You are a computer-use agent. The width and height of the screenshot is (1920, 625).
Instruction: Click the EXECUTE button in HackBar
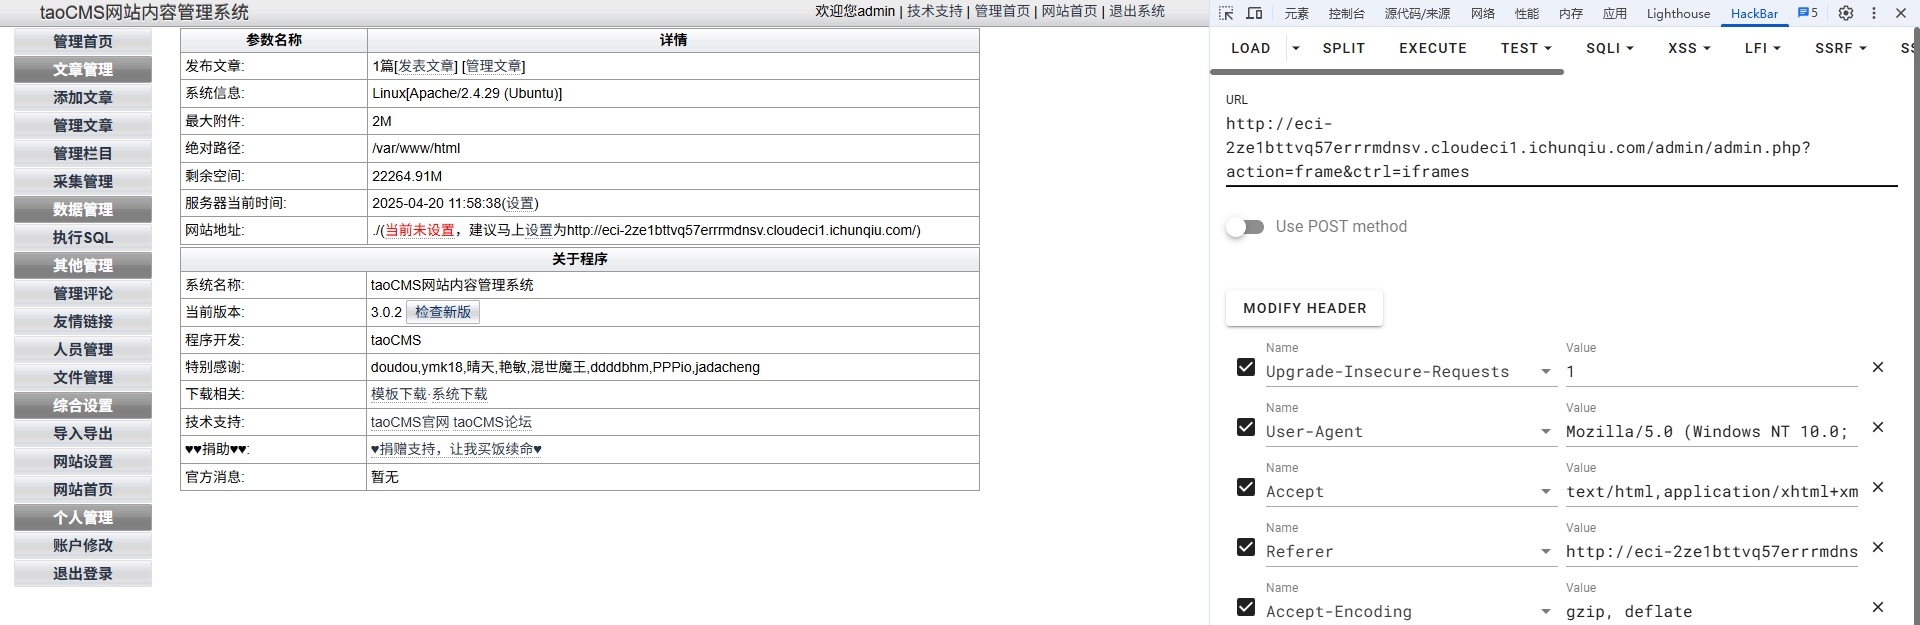tap(1432, 48)
